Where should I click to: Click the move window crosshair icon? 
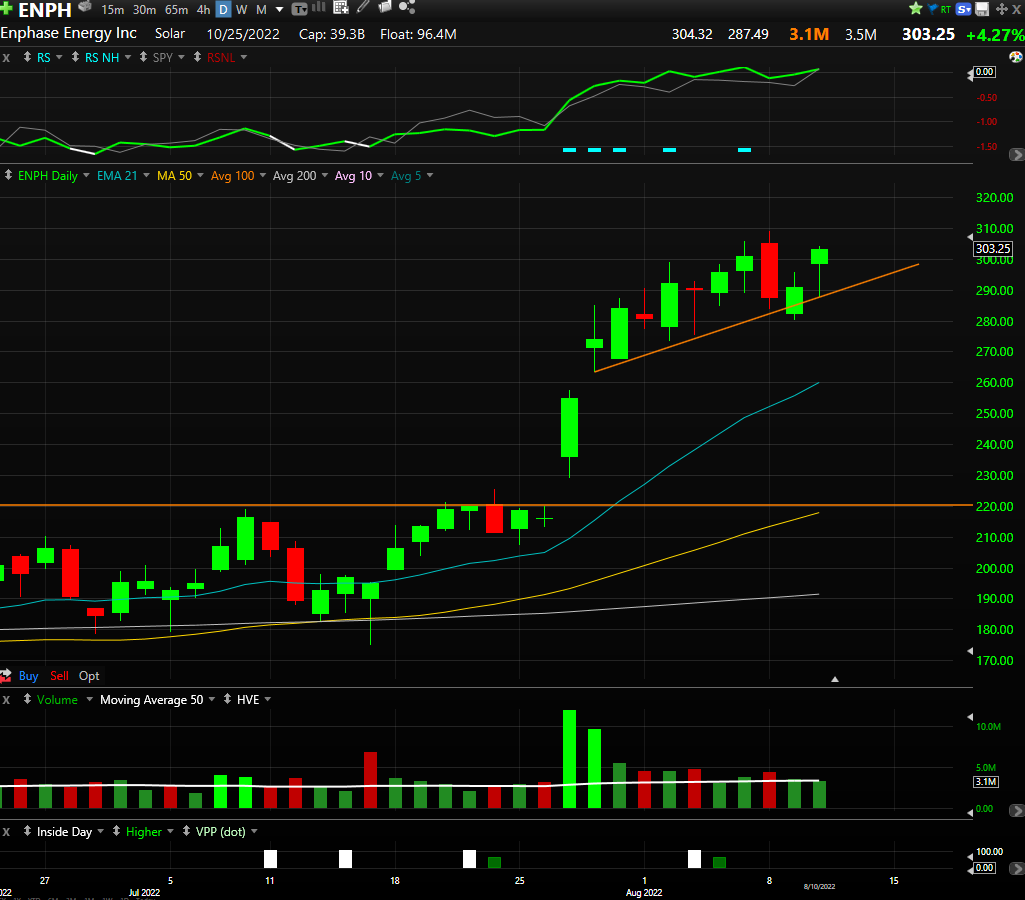point(1001,9)
